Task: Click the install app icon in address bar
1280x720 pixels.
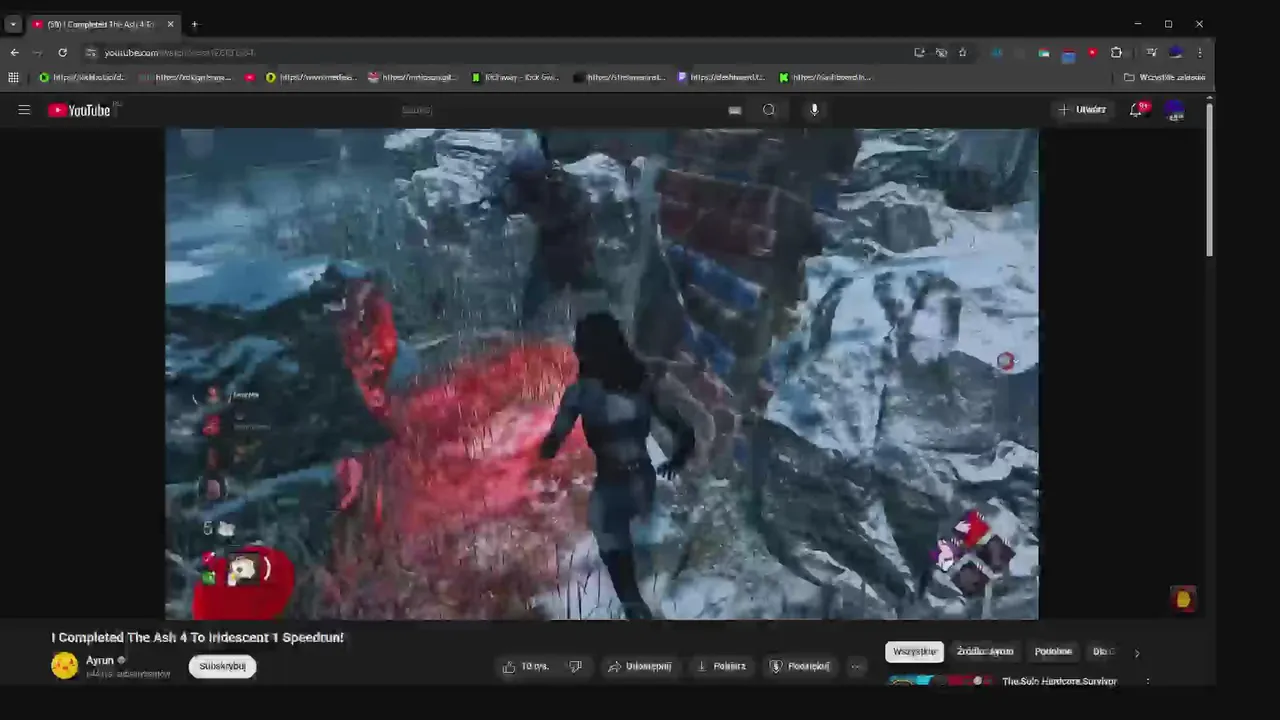Action: click(x=919, y=52)
